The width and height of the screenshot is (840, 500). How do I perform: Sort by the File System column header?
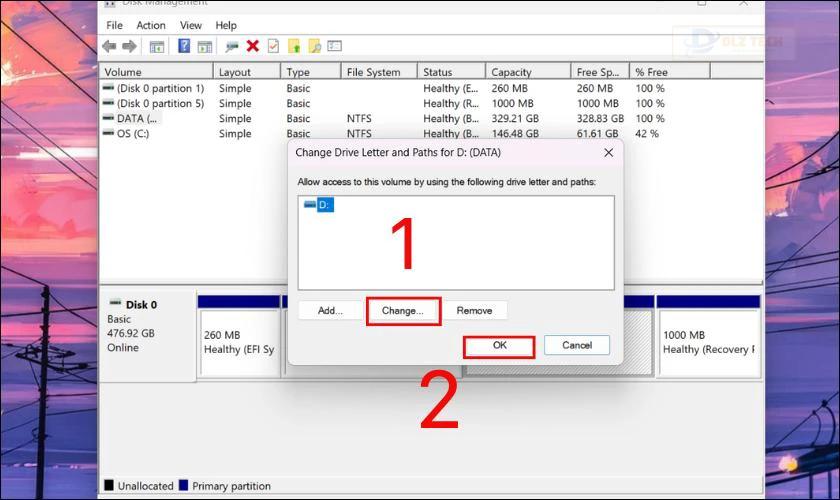(379, 72)
